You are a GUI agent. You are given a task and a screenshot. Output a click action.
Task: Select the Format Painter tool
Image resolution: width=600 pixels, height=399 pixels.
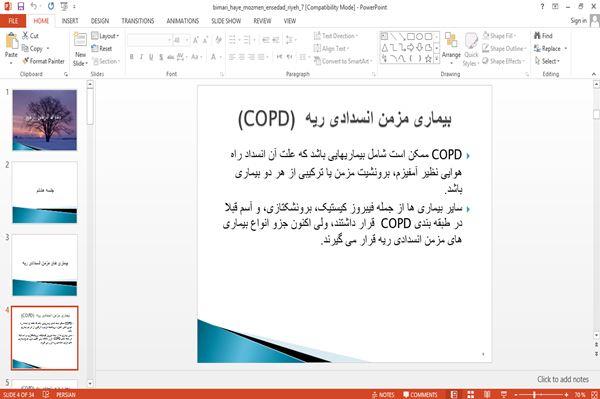point(43,61)
